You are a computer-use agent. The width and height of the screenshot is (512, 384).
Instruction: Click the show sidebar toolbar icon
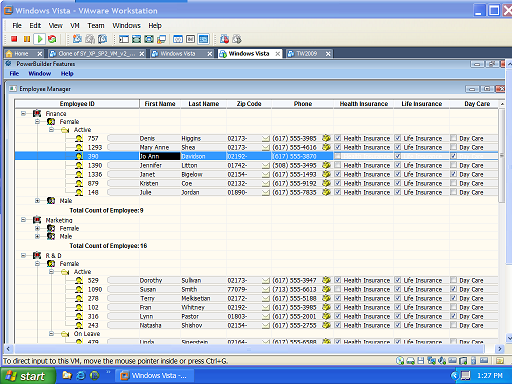coord(124,39)
